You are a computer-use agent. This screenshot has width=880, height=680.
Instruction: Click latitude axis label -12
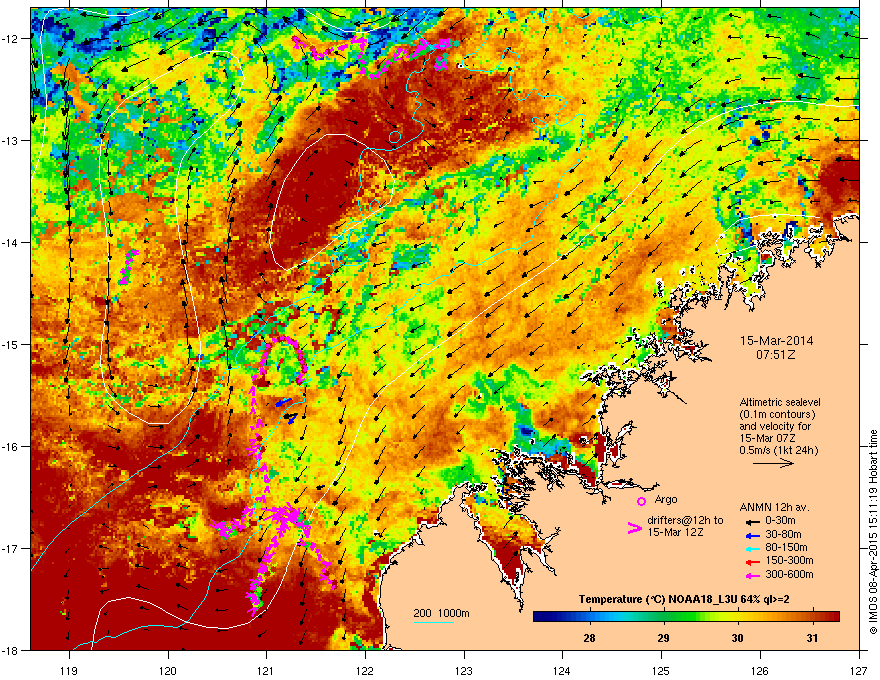pyautogui.click(x=11, y=39)
